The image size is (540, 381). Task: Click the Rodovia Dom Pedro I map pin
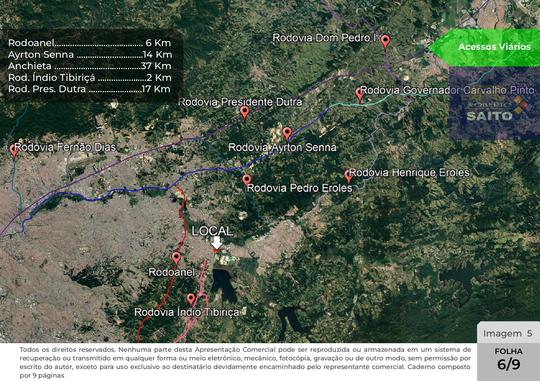[385, 41]
